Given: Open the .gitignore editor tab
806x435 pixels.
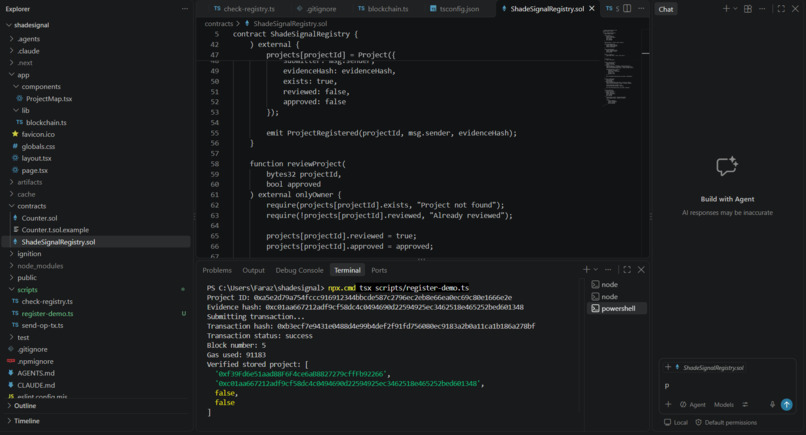Looking at the screenshot, I should pyautogui.click(x=317, y=9).
